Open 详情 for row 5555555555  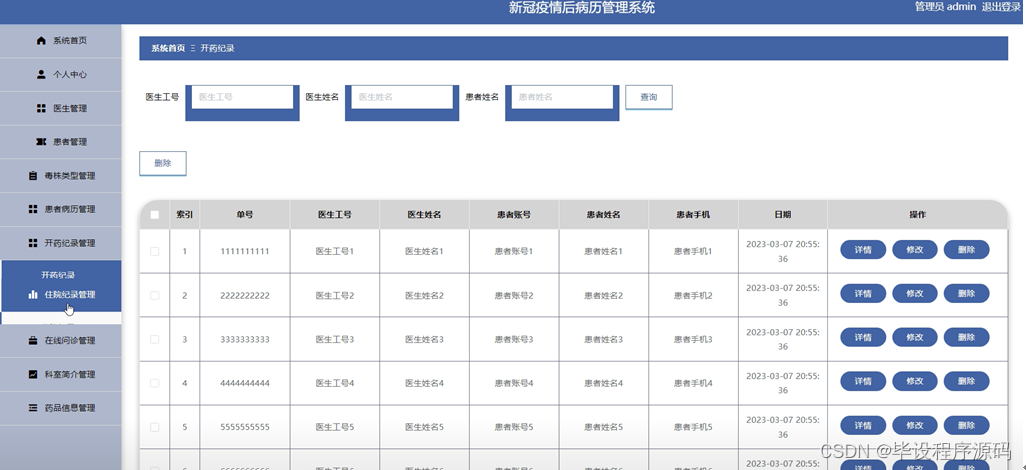coord(863,425)
